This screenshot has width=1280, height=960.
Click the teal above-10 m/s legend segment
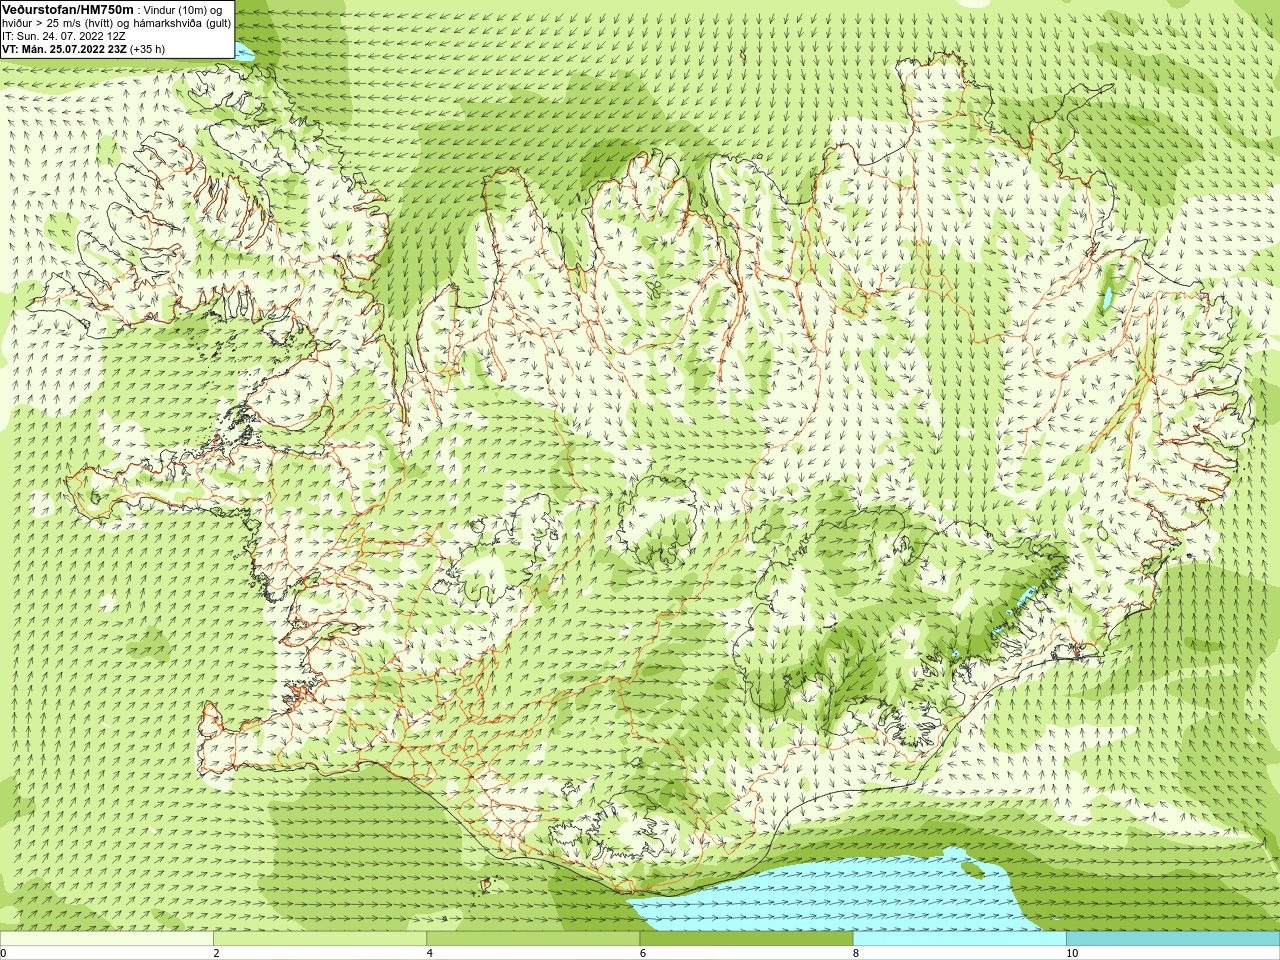pos(1173,939)
